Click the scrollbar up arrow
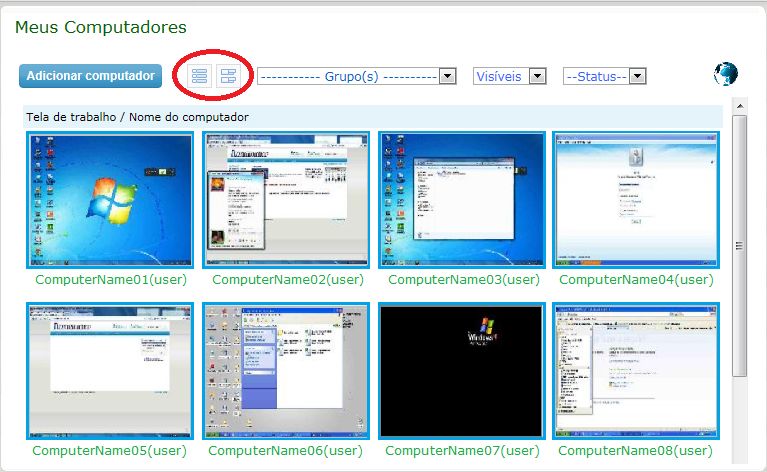This screenshot has height=472, width=767. coord(740,106)
